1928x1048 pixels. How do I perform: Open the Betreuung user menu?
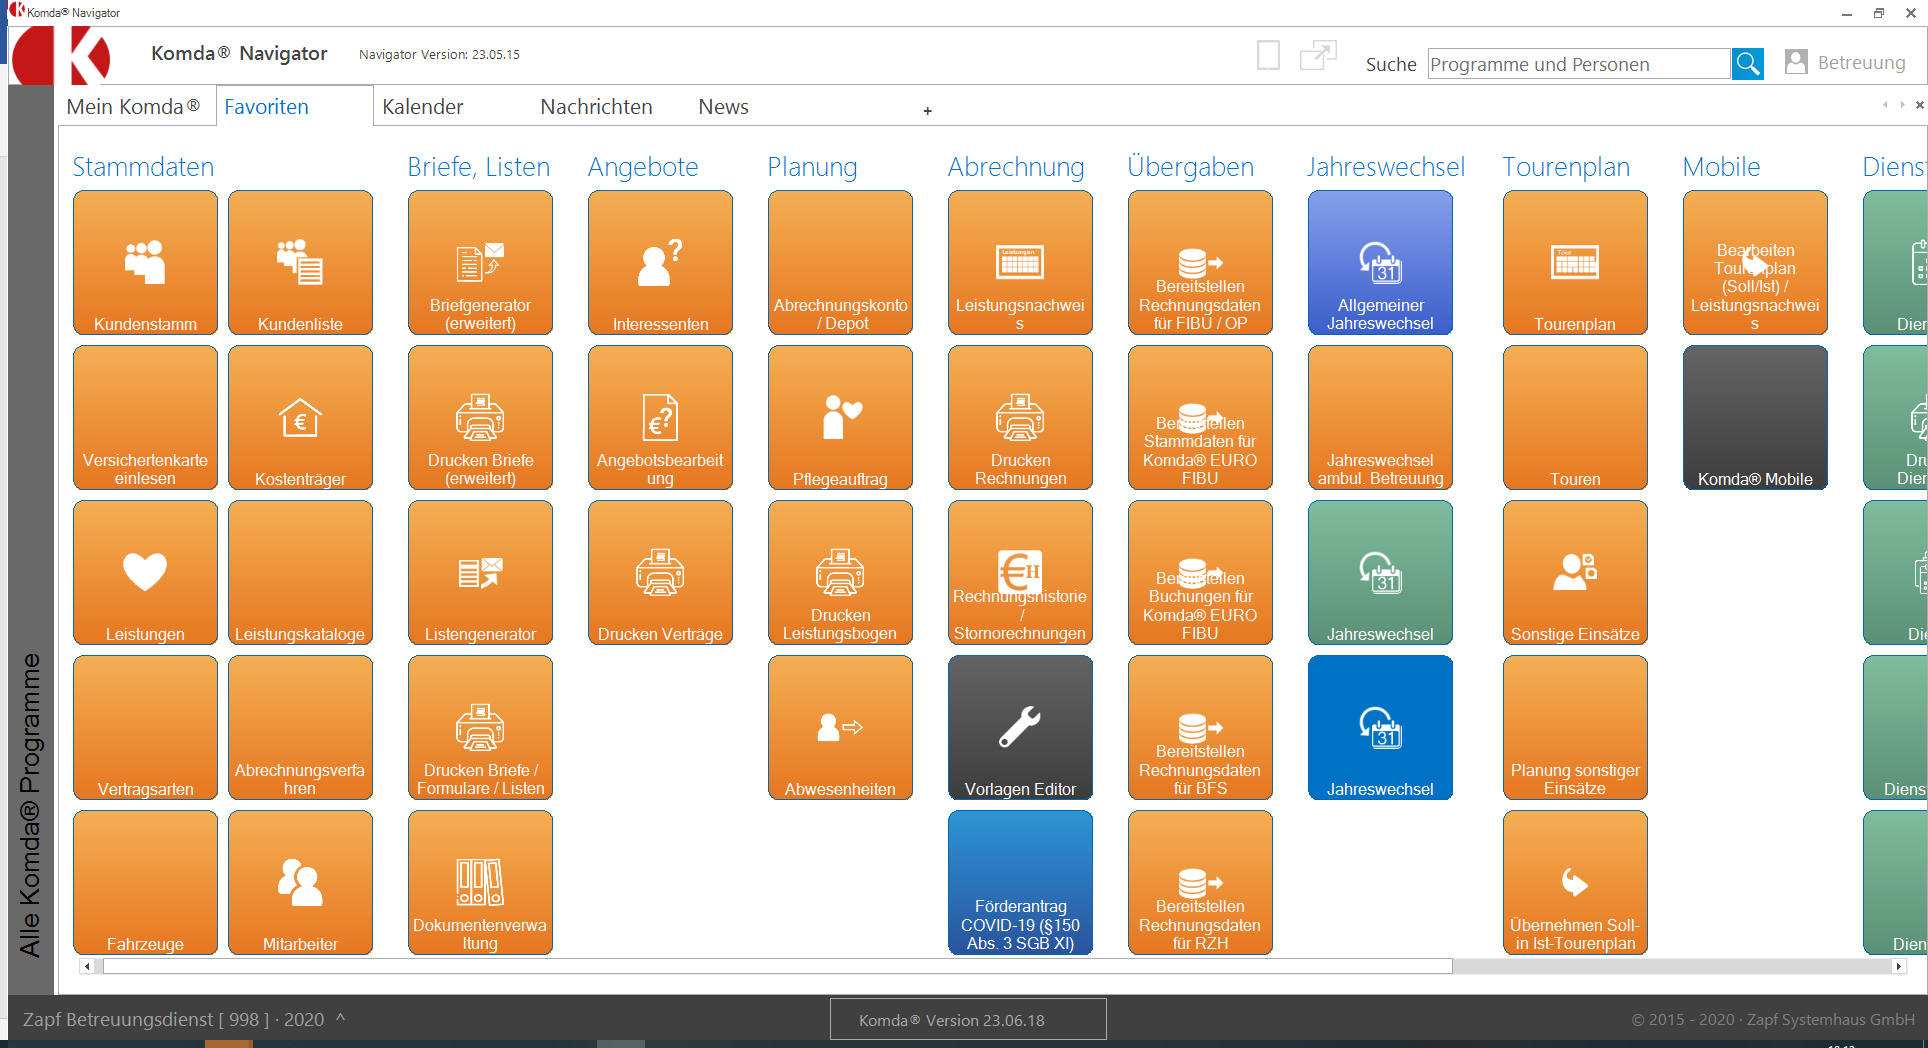tap(1845, 62)
